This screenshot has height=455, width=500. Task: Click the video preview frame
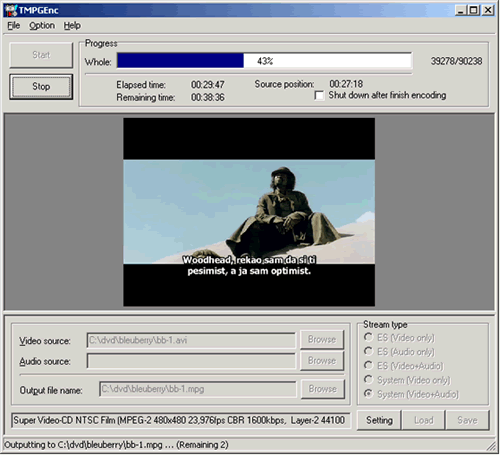coord(249,212)
